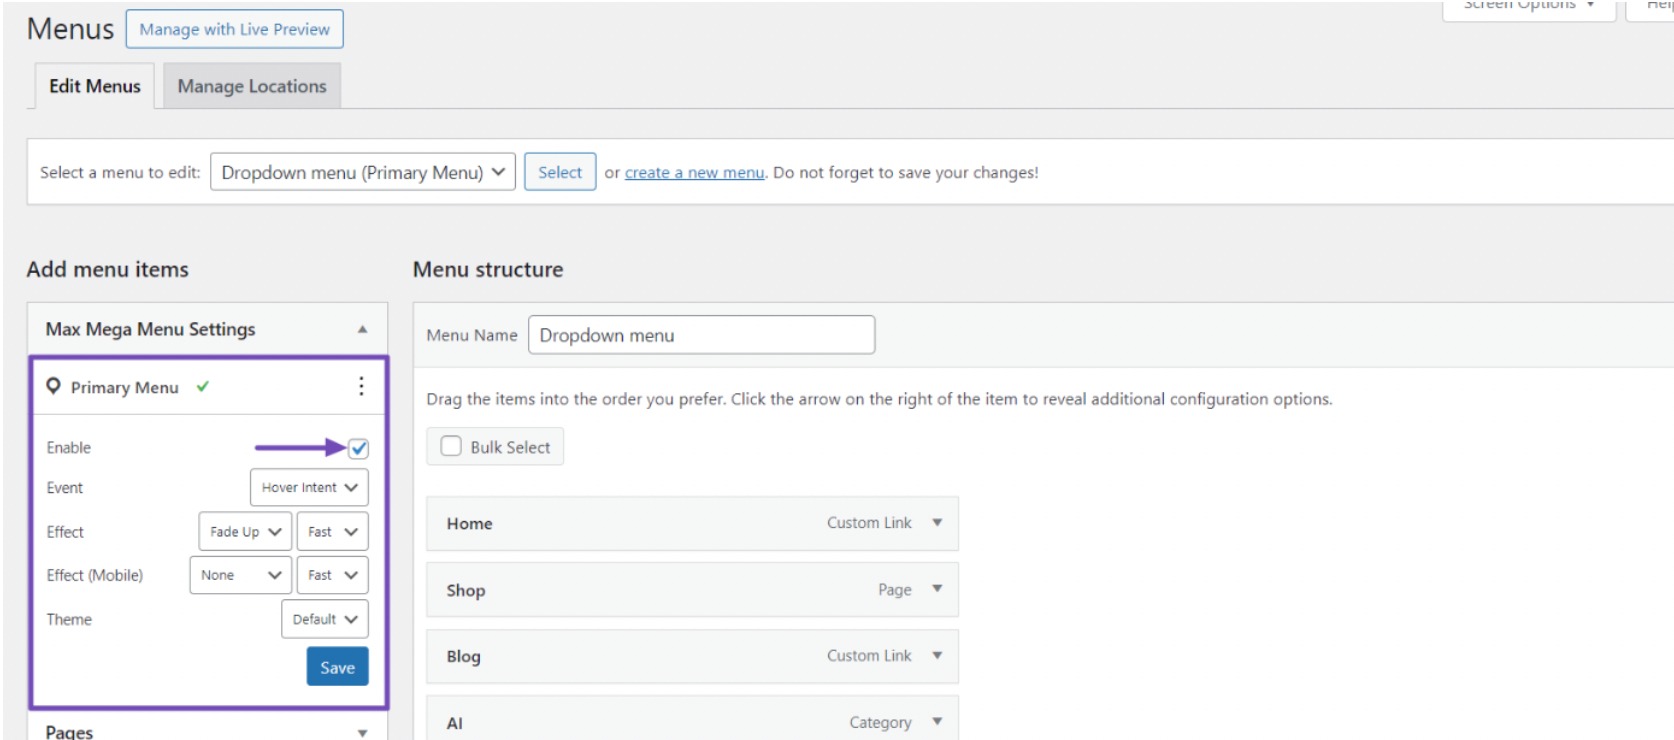Open the Effect (Mobile) dropdown showing None
The image size is (1674, 740).
[x=241, y=575]
